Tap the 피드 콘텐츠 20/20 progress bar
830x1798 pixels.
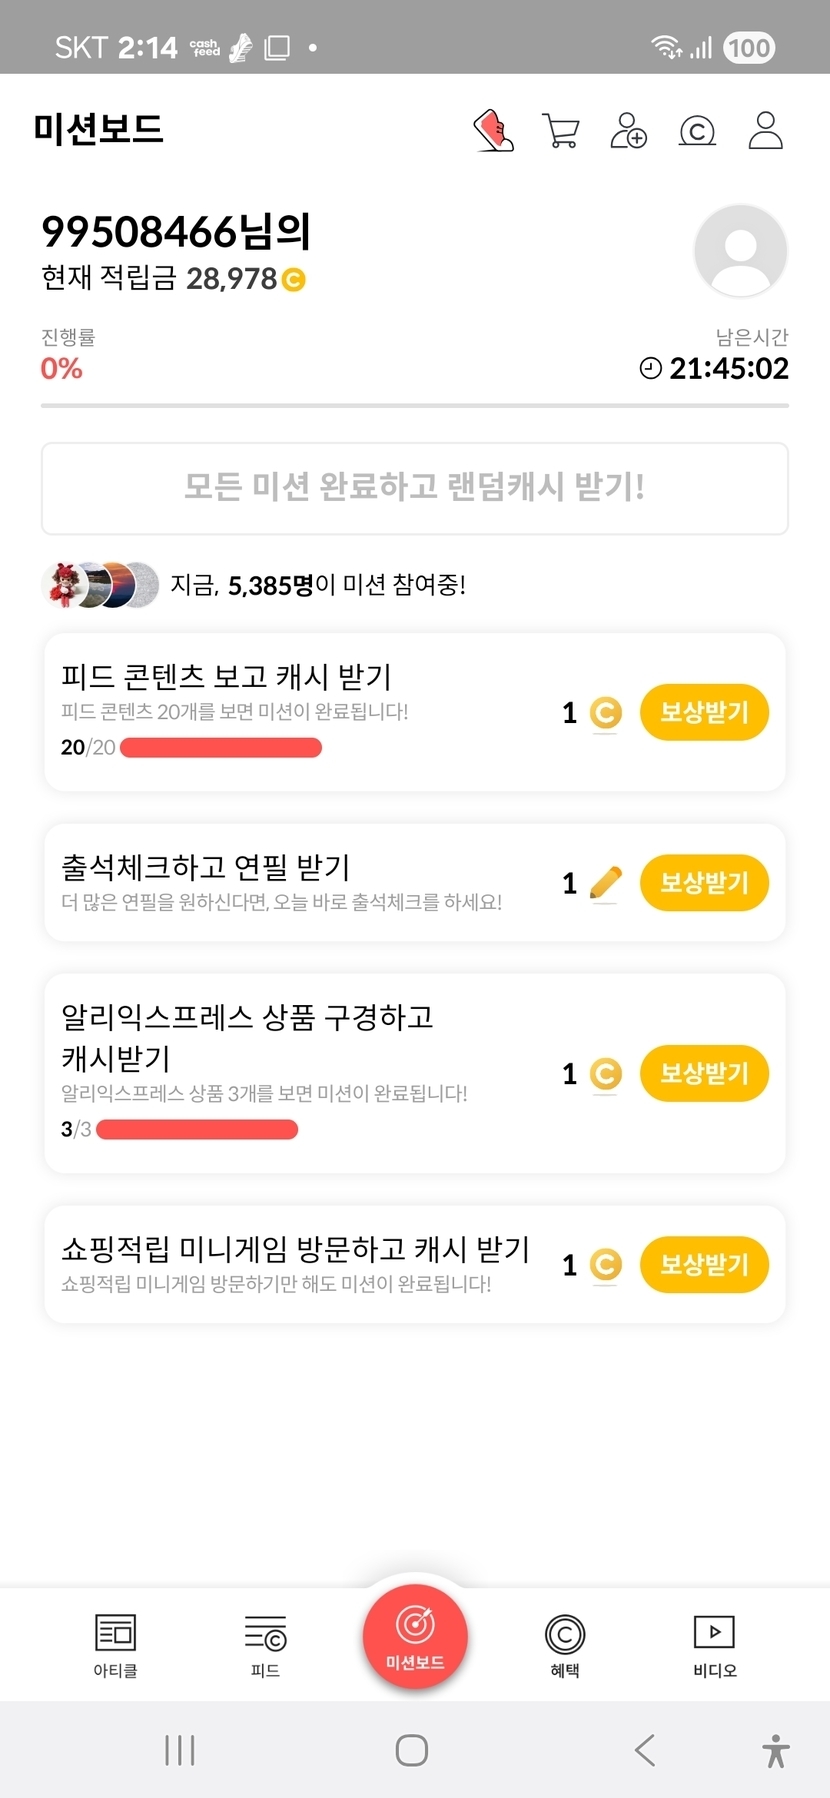(x=220, y=748)
